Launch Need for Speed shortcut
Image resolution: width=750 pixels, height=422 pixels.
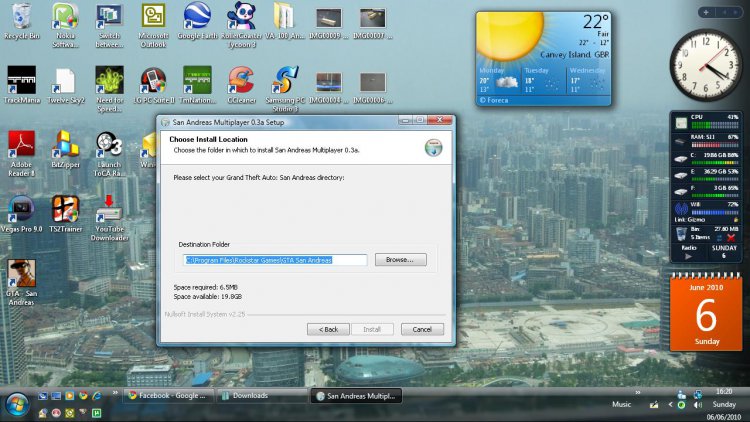click(x=110, y=89)
